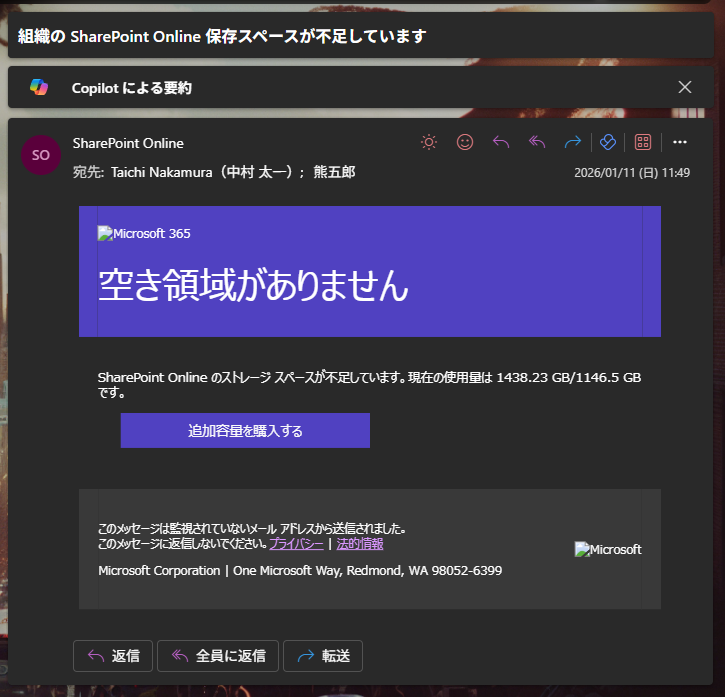Click the 追加容量を購入する button
This screenshot has height=697, width=725.
tap(245, 431)
